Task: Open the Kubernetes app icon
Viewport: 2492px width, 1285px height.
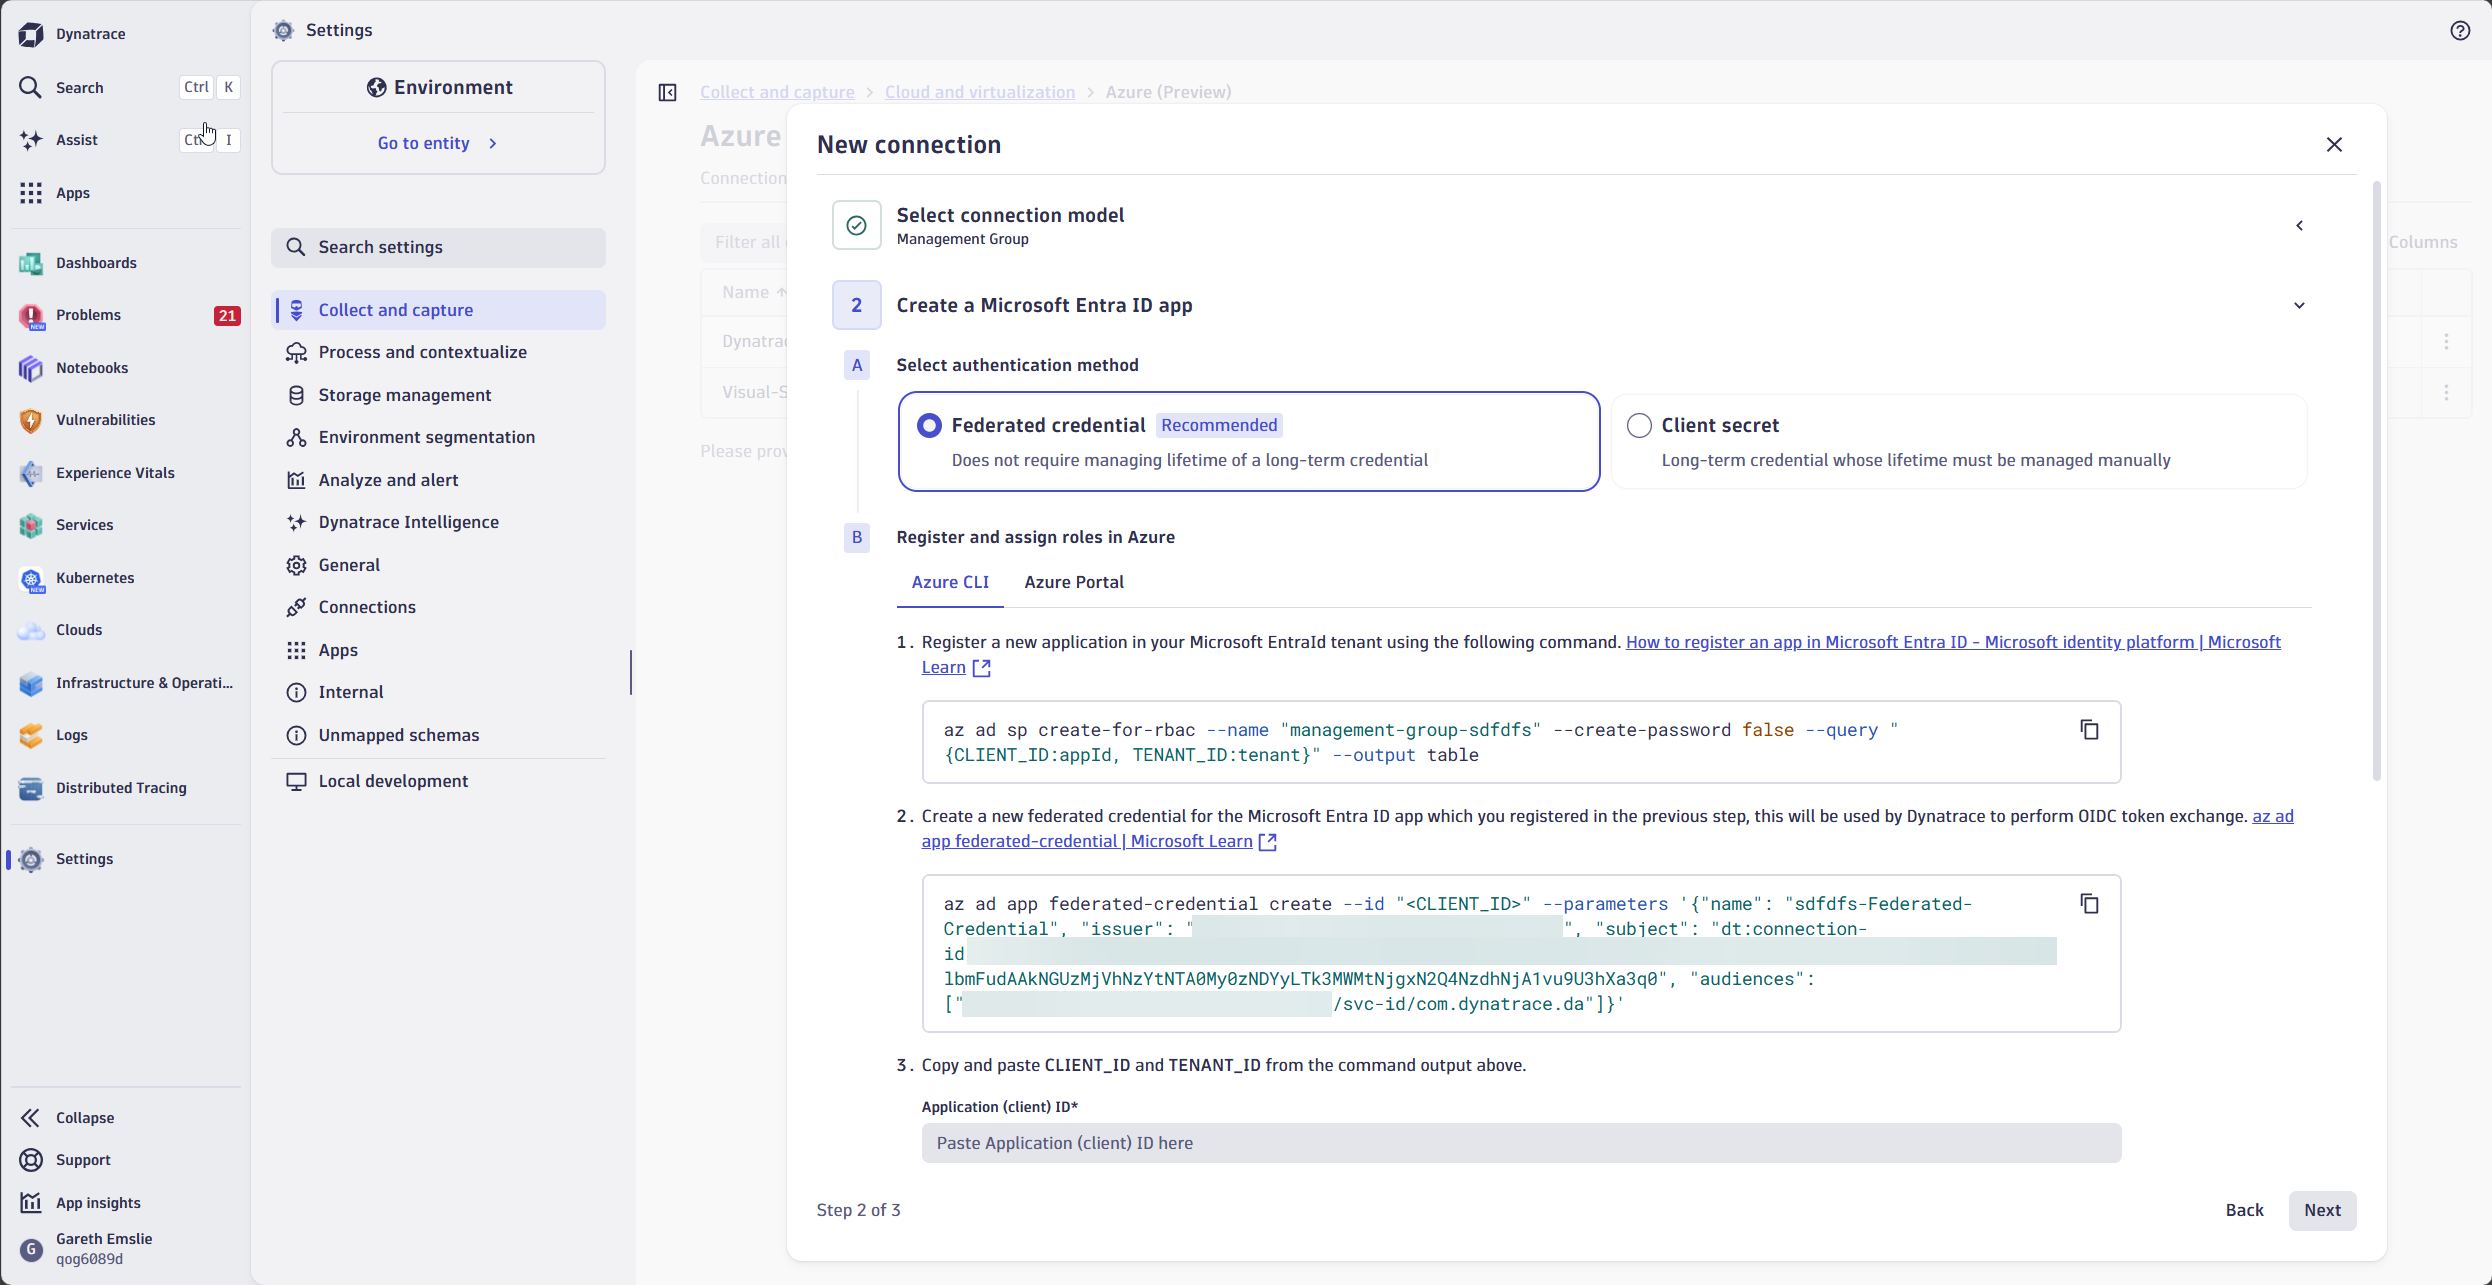Action: click(31, 578)
